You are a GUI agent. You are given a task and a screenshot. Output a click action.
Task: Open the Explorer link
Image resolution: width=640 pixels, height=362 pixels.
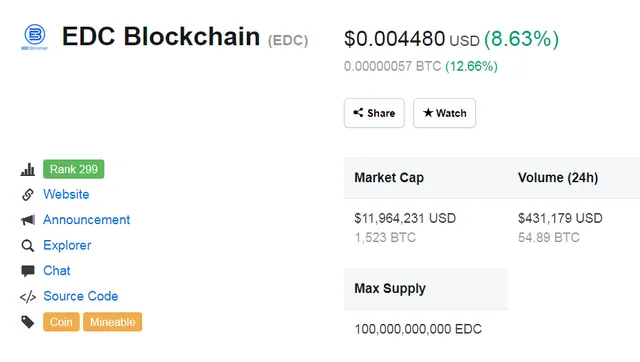click(x=67, y=245)
